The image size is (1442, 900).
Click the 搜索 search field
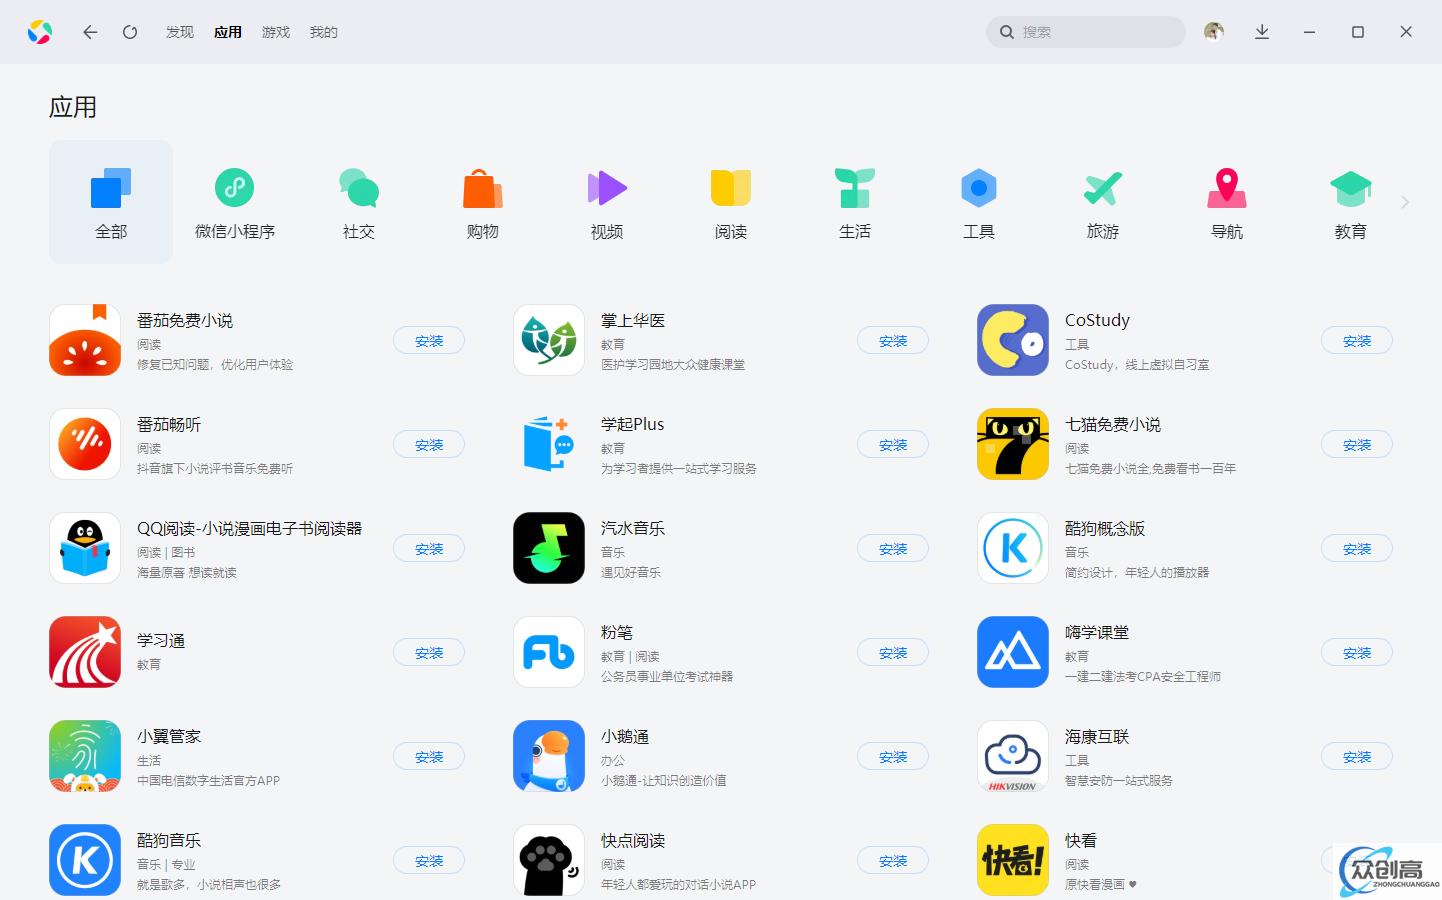click(x=1086, y=32)
